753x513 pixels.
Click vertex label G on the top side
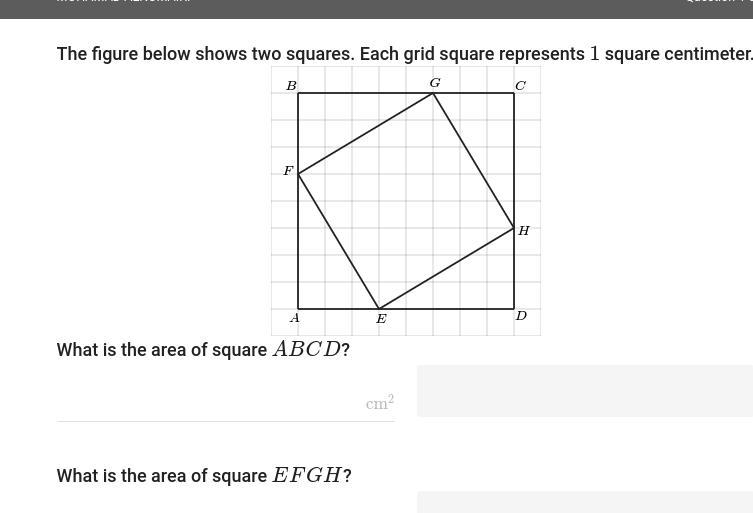(x=435, y=83)
